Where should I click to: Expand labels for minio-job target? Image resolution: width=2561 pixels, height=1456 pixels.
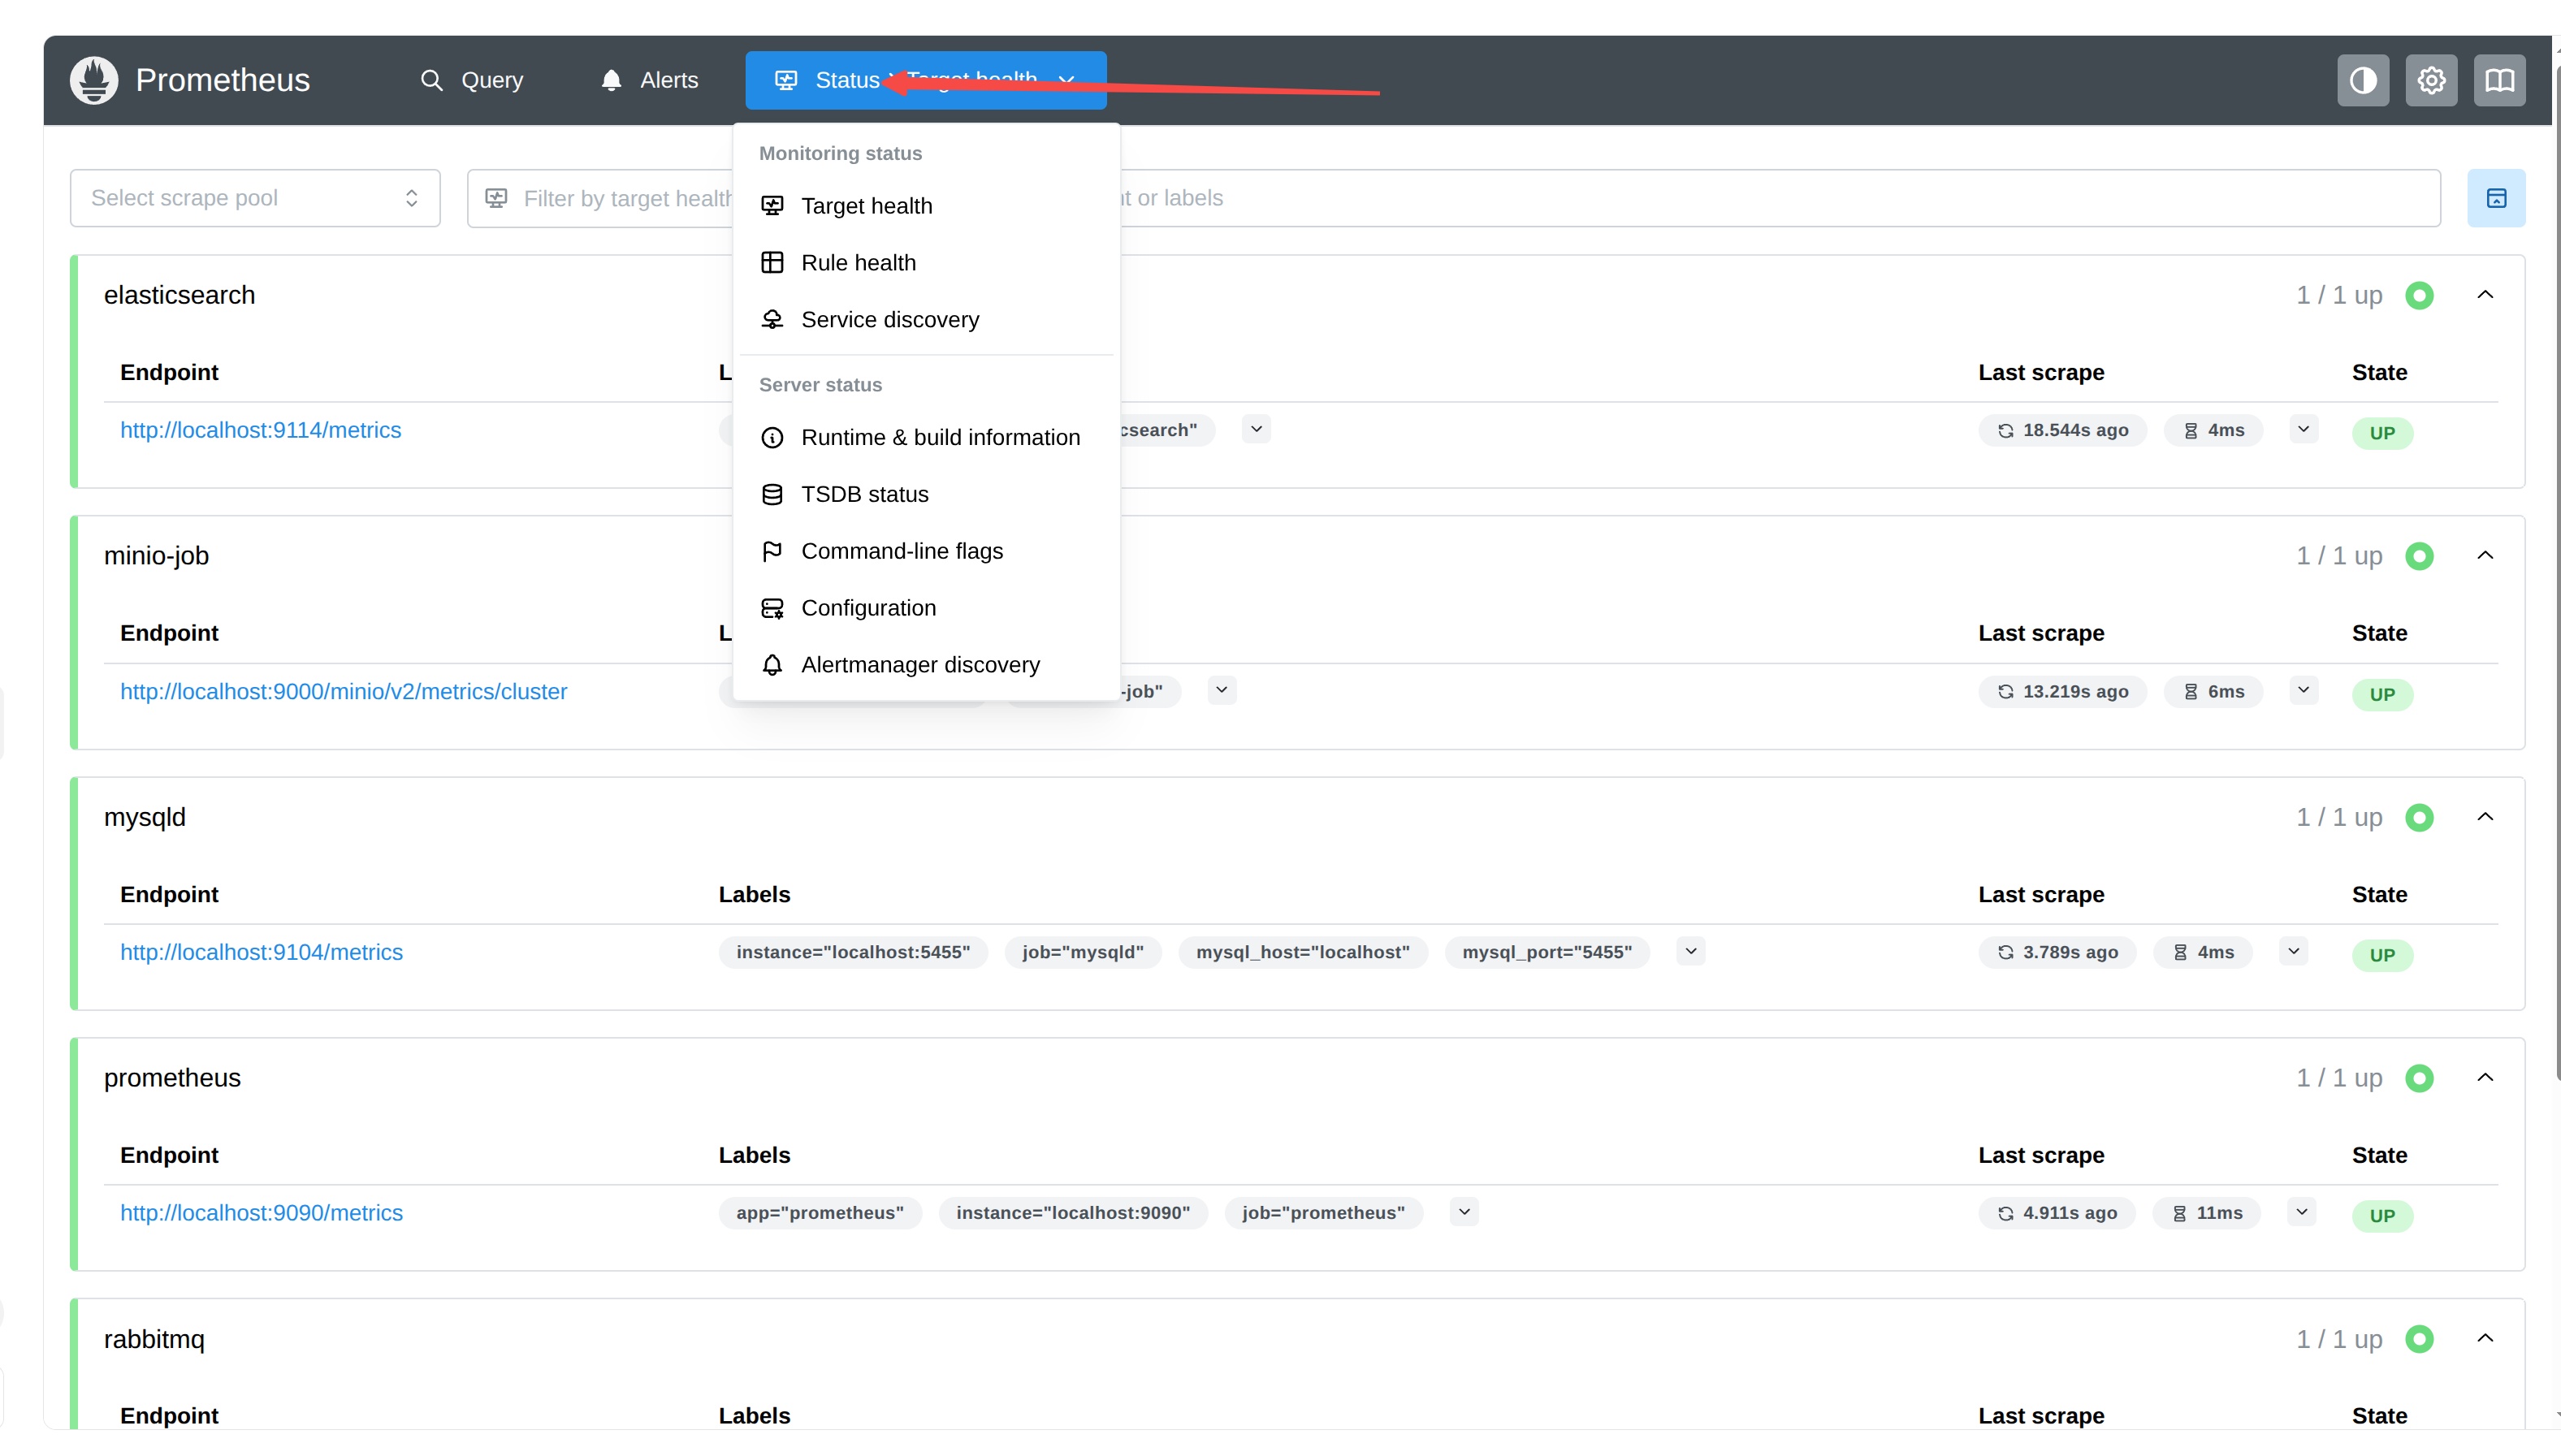click(x=1221, y=691)
